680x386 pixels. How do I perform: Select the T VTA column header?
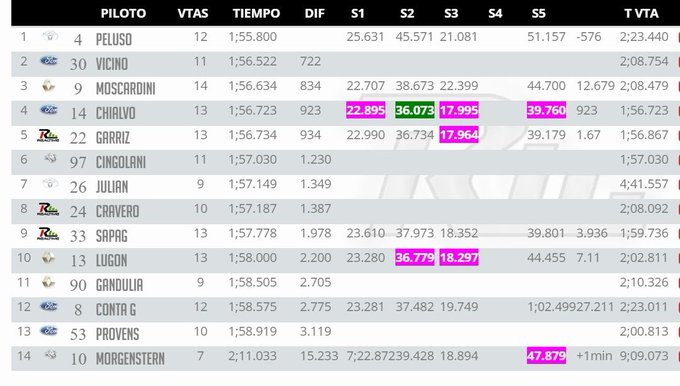[641, 13]
